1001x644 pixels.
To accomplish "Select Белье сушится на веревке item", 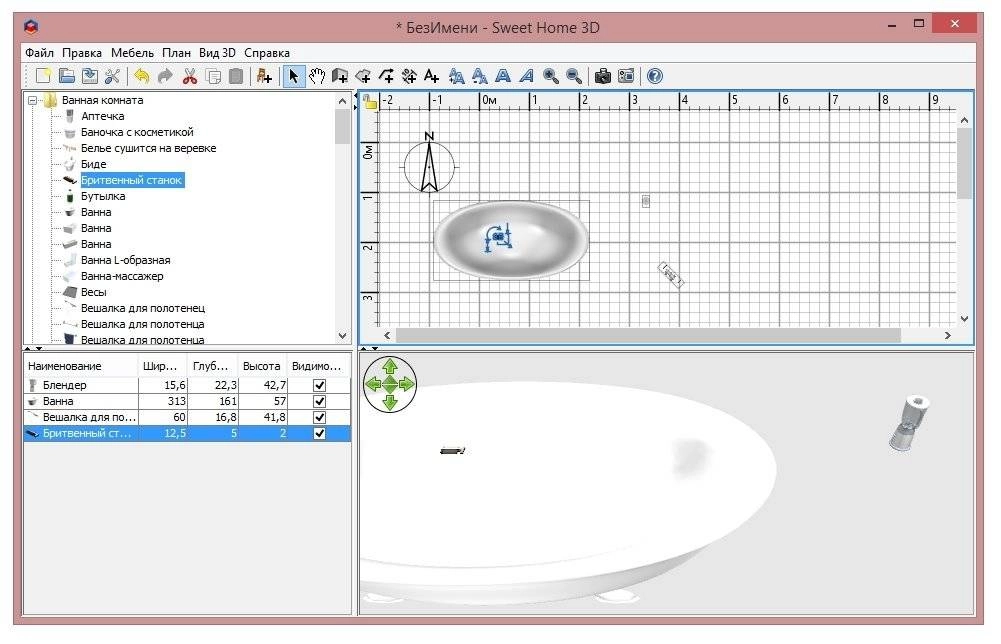I will [x=148, y=148].
